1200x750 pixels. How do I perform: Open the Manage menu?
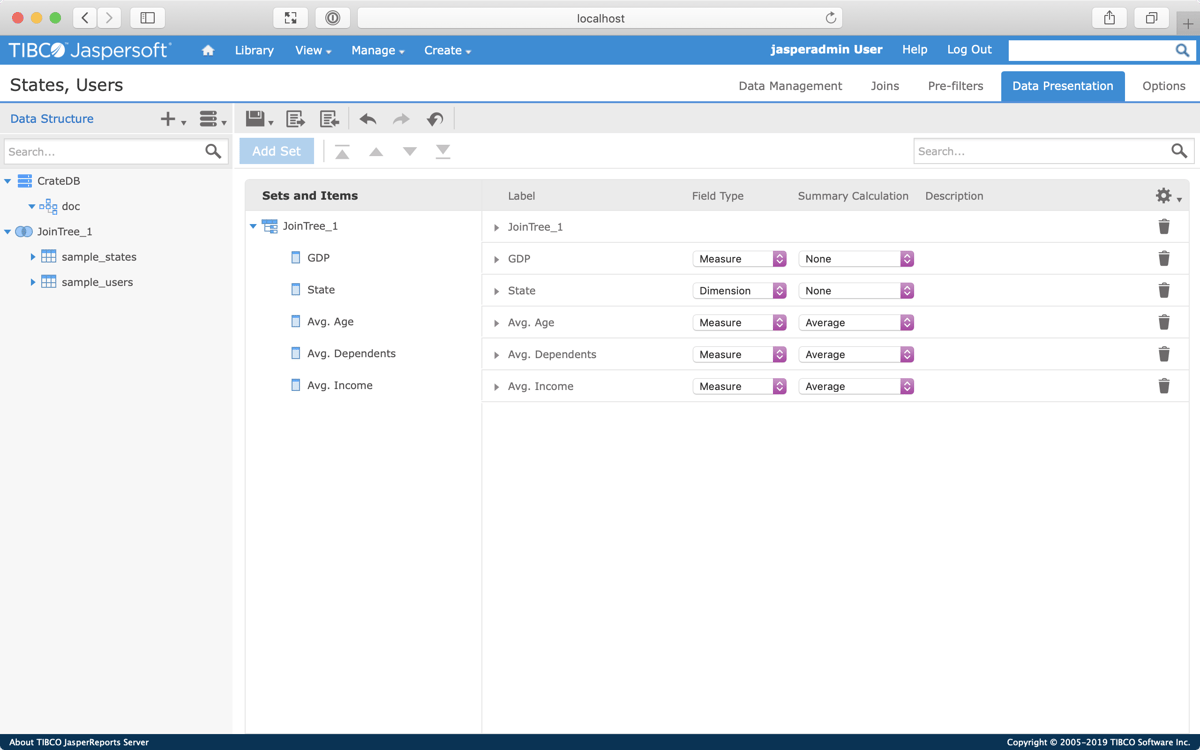(x=377, y=50)
